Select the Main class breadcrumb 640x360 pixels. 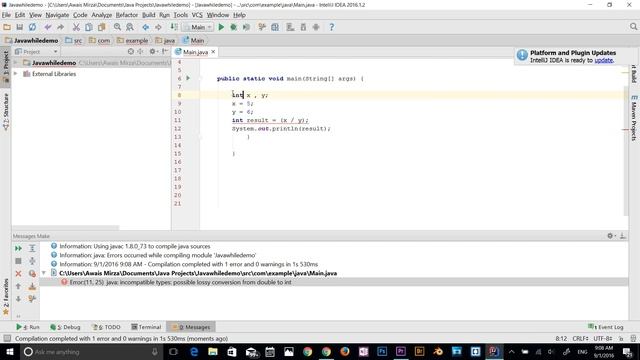pos(193,40)
